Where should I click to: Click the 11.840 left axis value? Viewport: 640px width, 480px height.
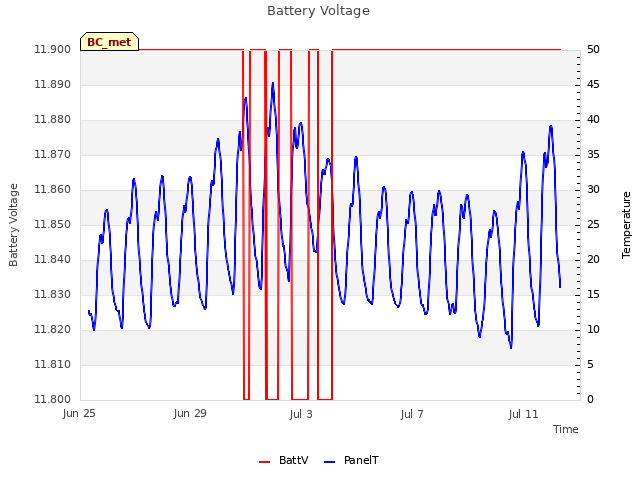(x=52, y=260)
